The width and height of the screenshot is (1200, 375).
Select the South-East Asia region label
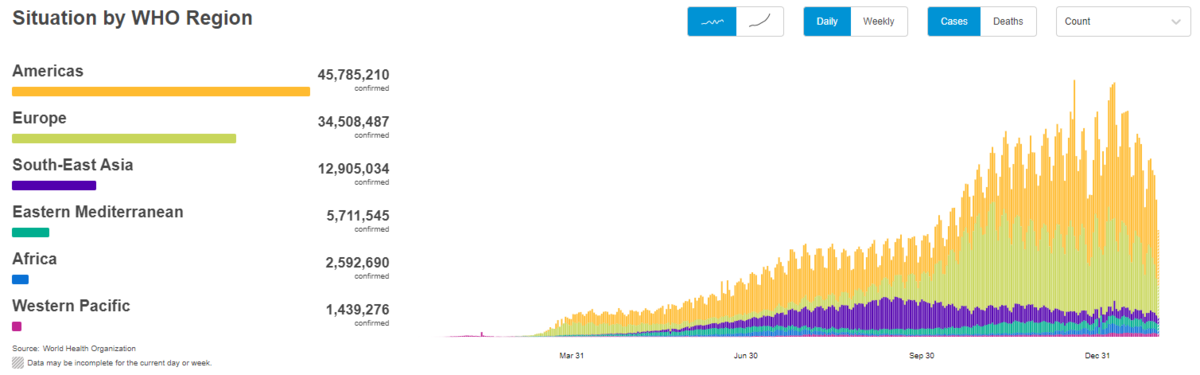pos(72,165)
